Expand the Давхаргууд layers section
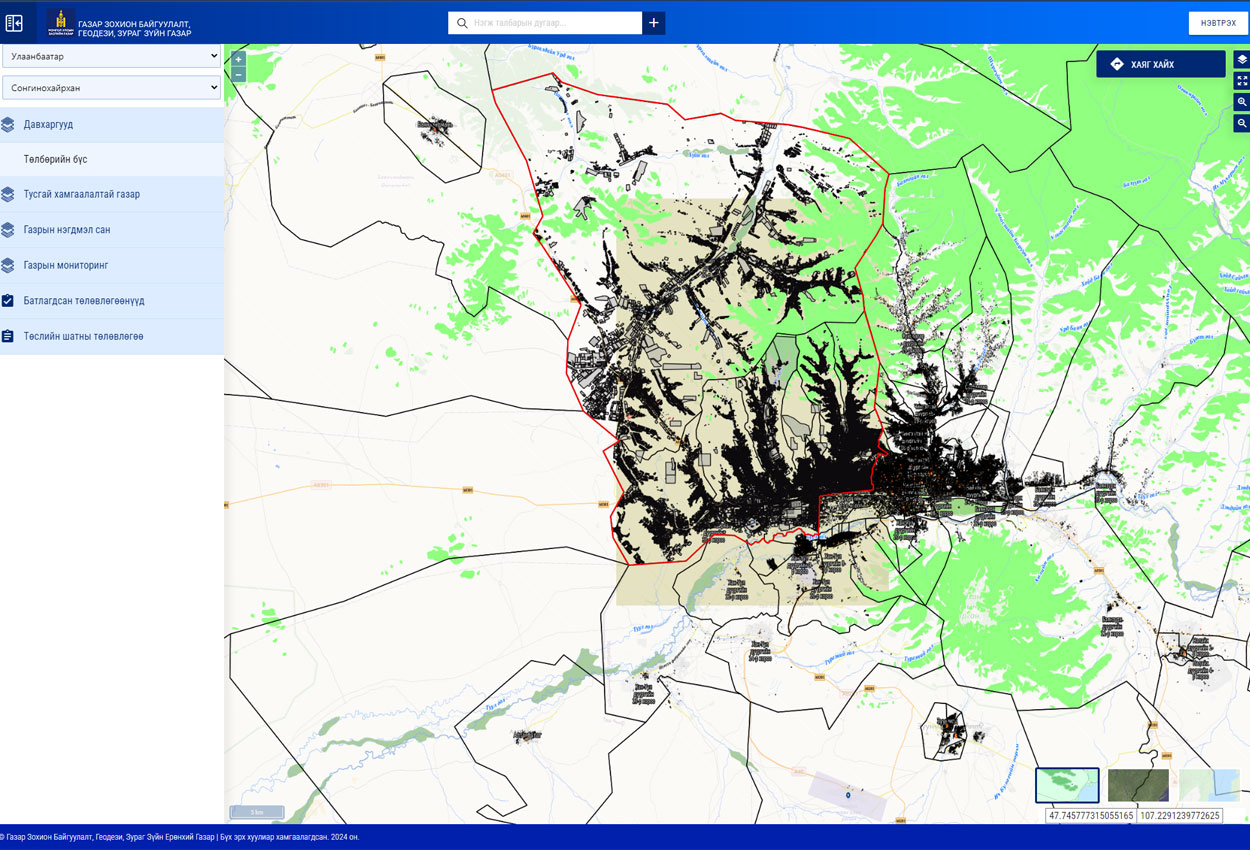 pos(111,125)
